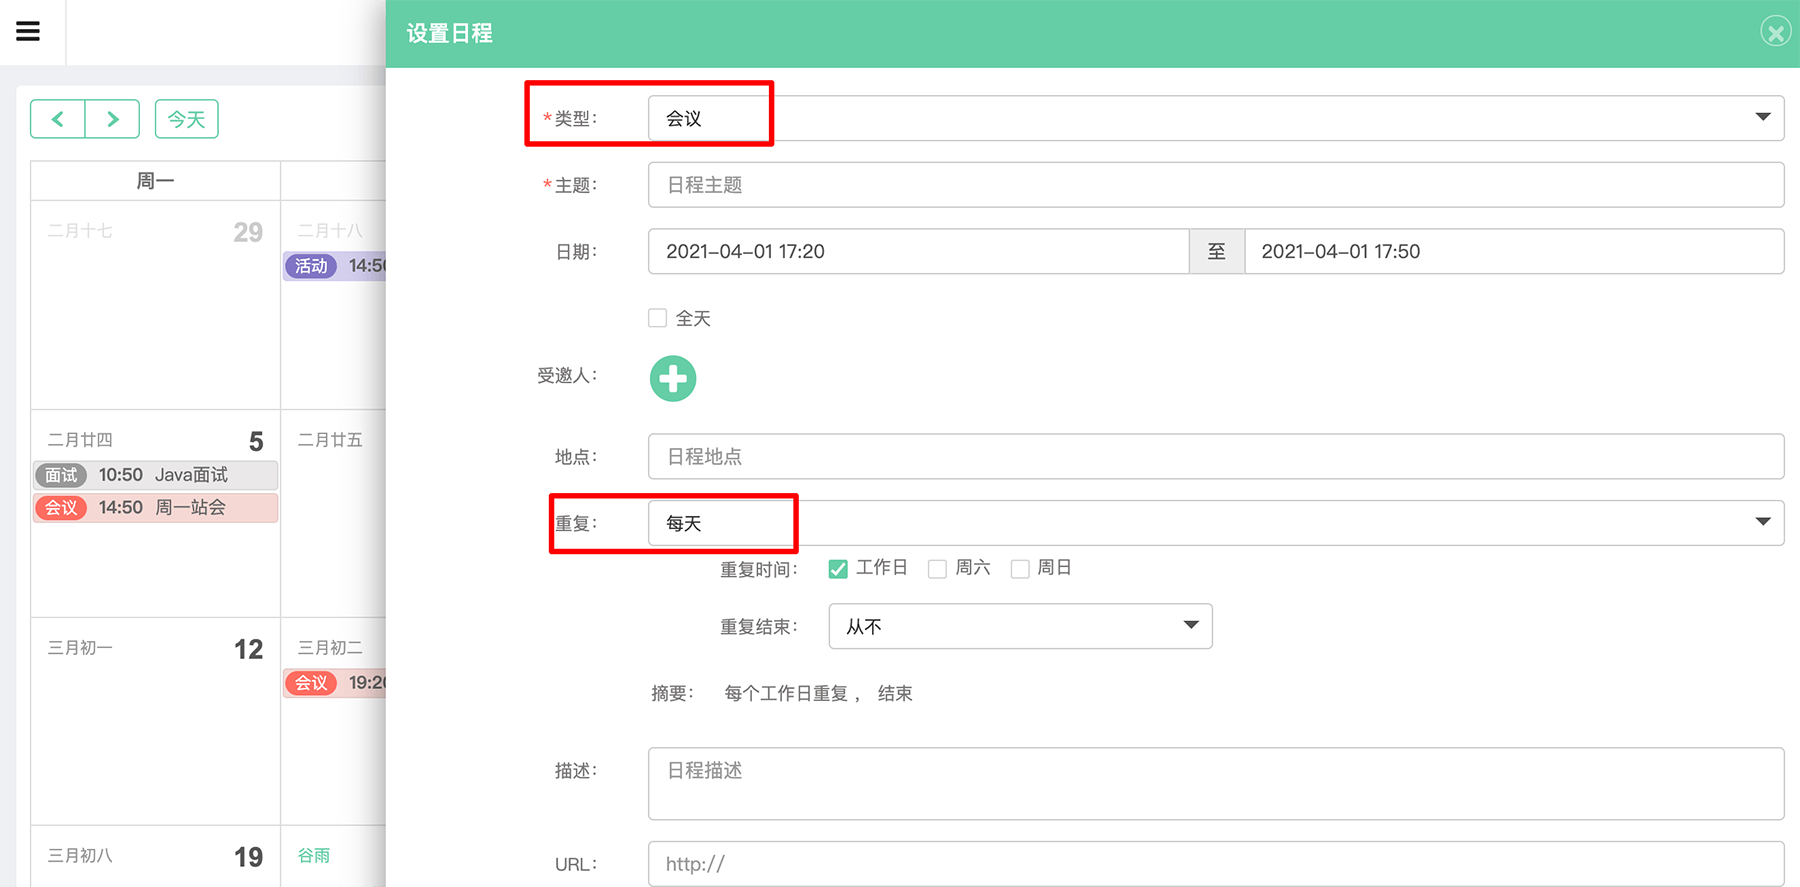Screen dimensions: 1800x887
Task: Enable the 全天 checkbox
Action: [657, 318]
